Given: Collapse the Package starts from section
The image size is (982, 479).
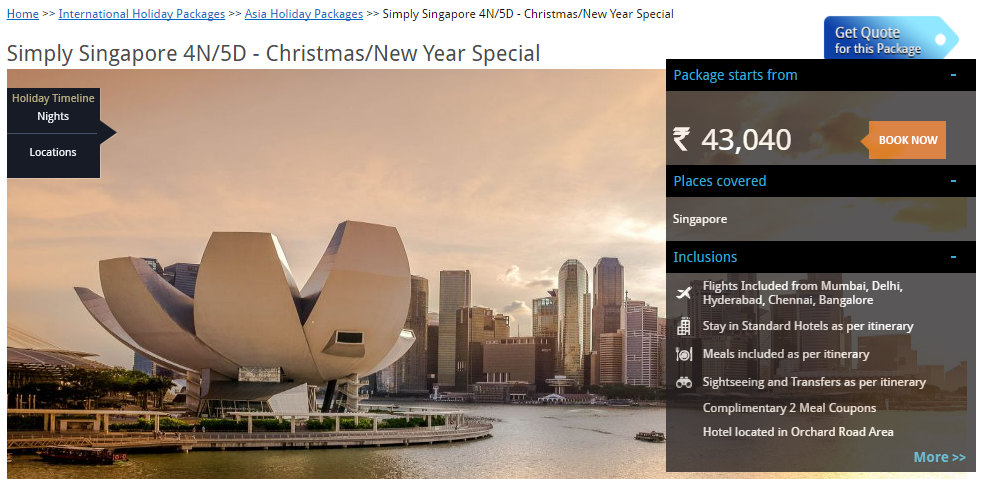Looking at the screenshot, I should 953,75.
